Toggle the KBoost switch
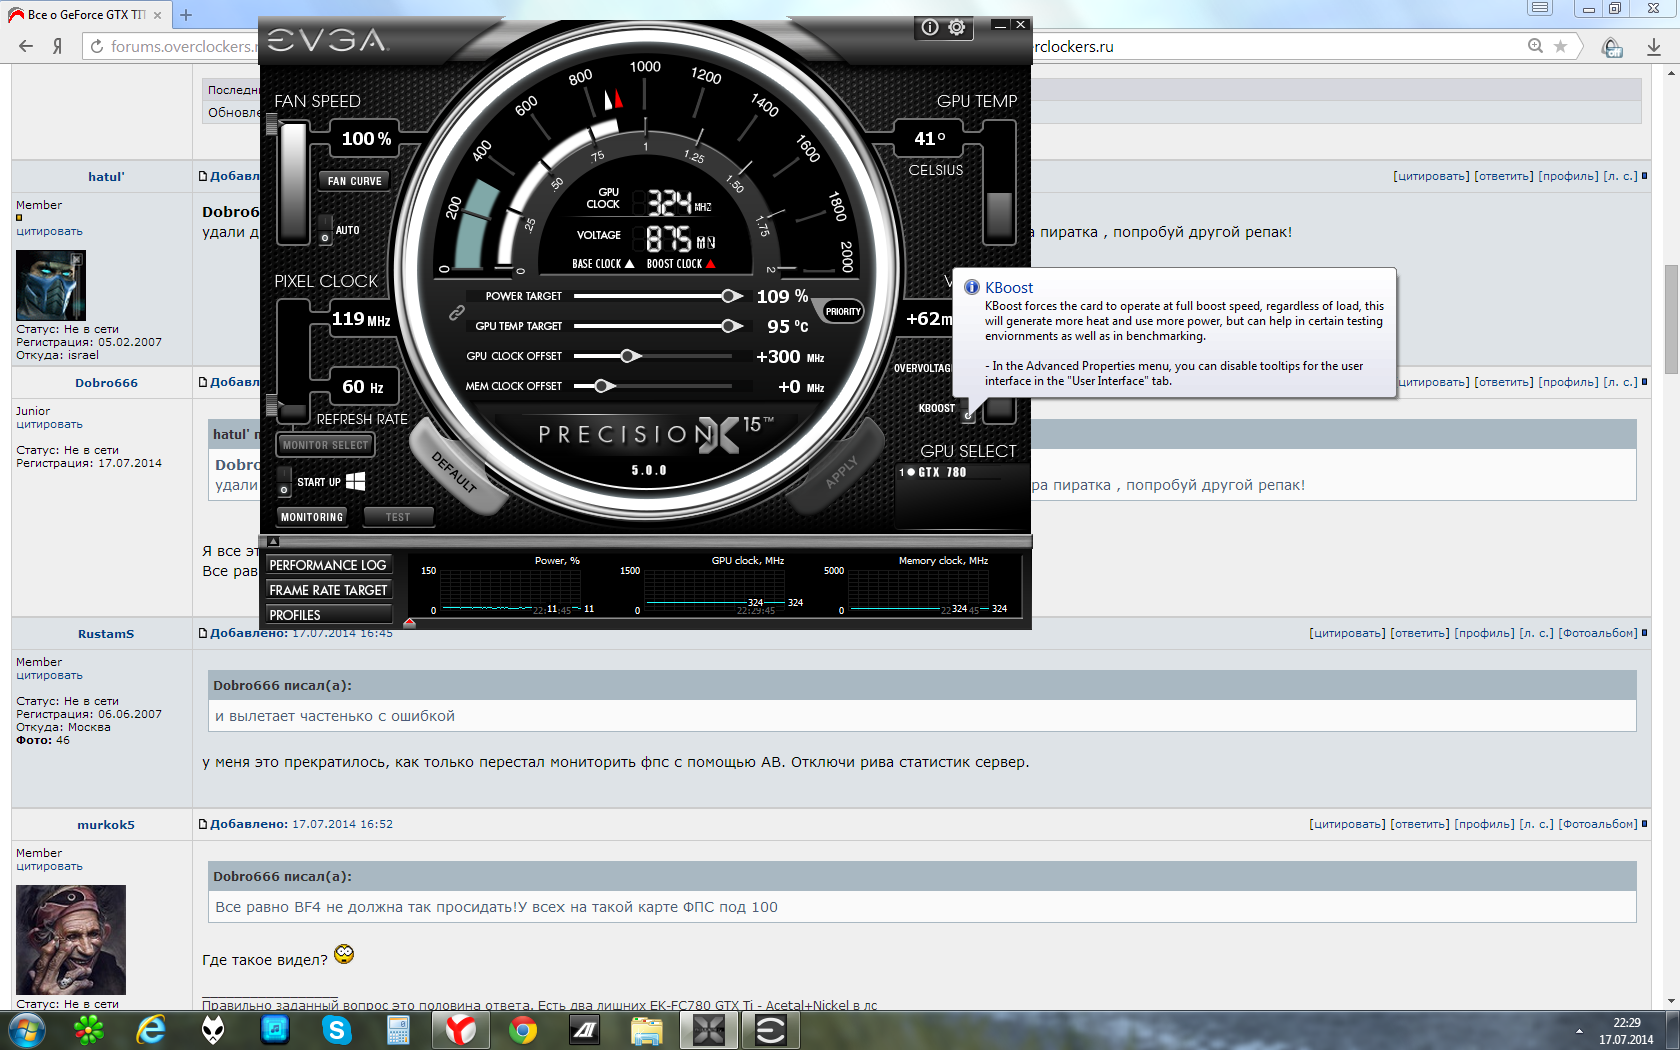This screenshot has width=1680, height=1050. [967, 409]
